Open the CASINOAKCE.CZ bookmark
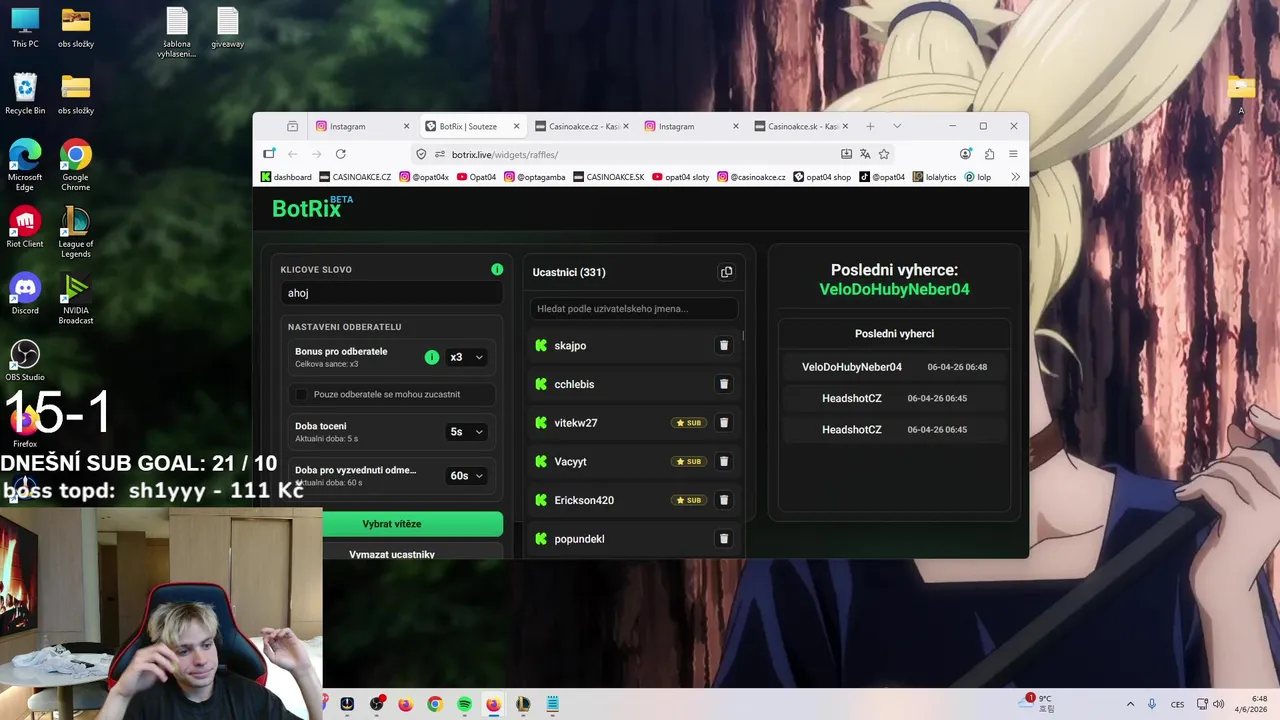 coord(355,177)
